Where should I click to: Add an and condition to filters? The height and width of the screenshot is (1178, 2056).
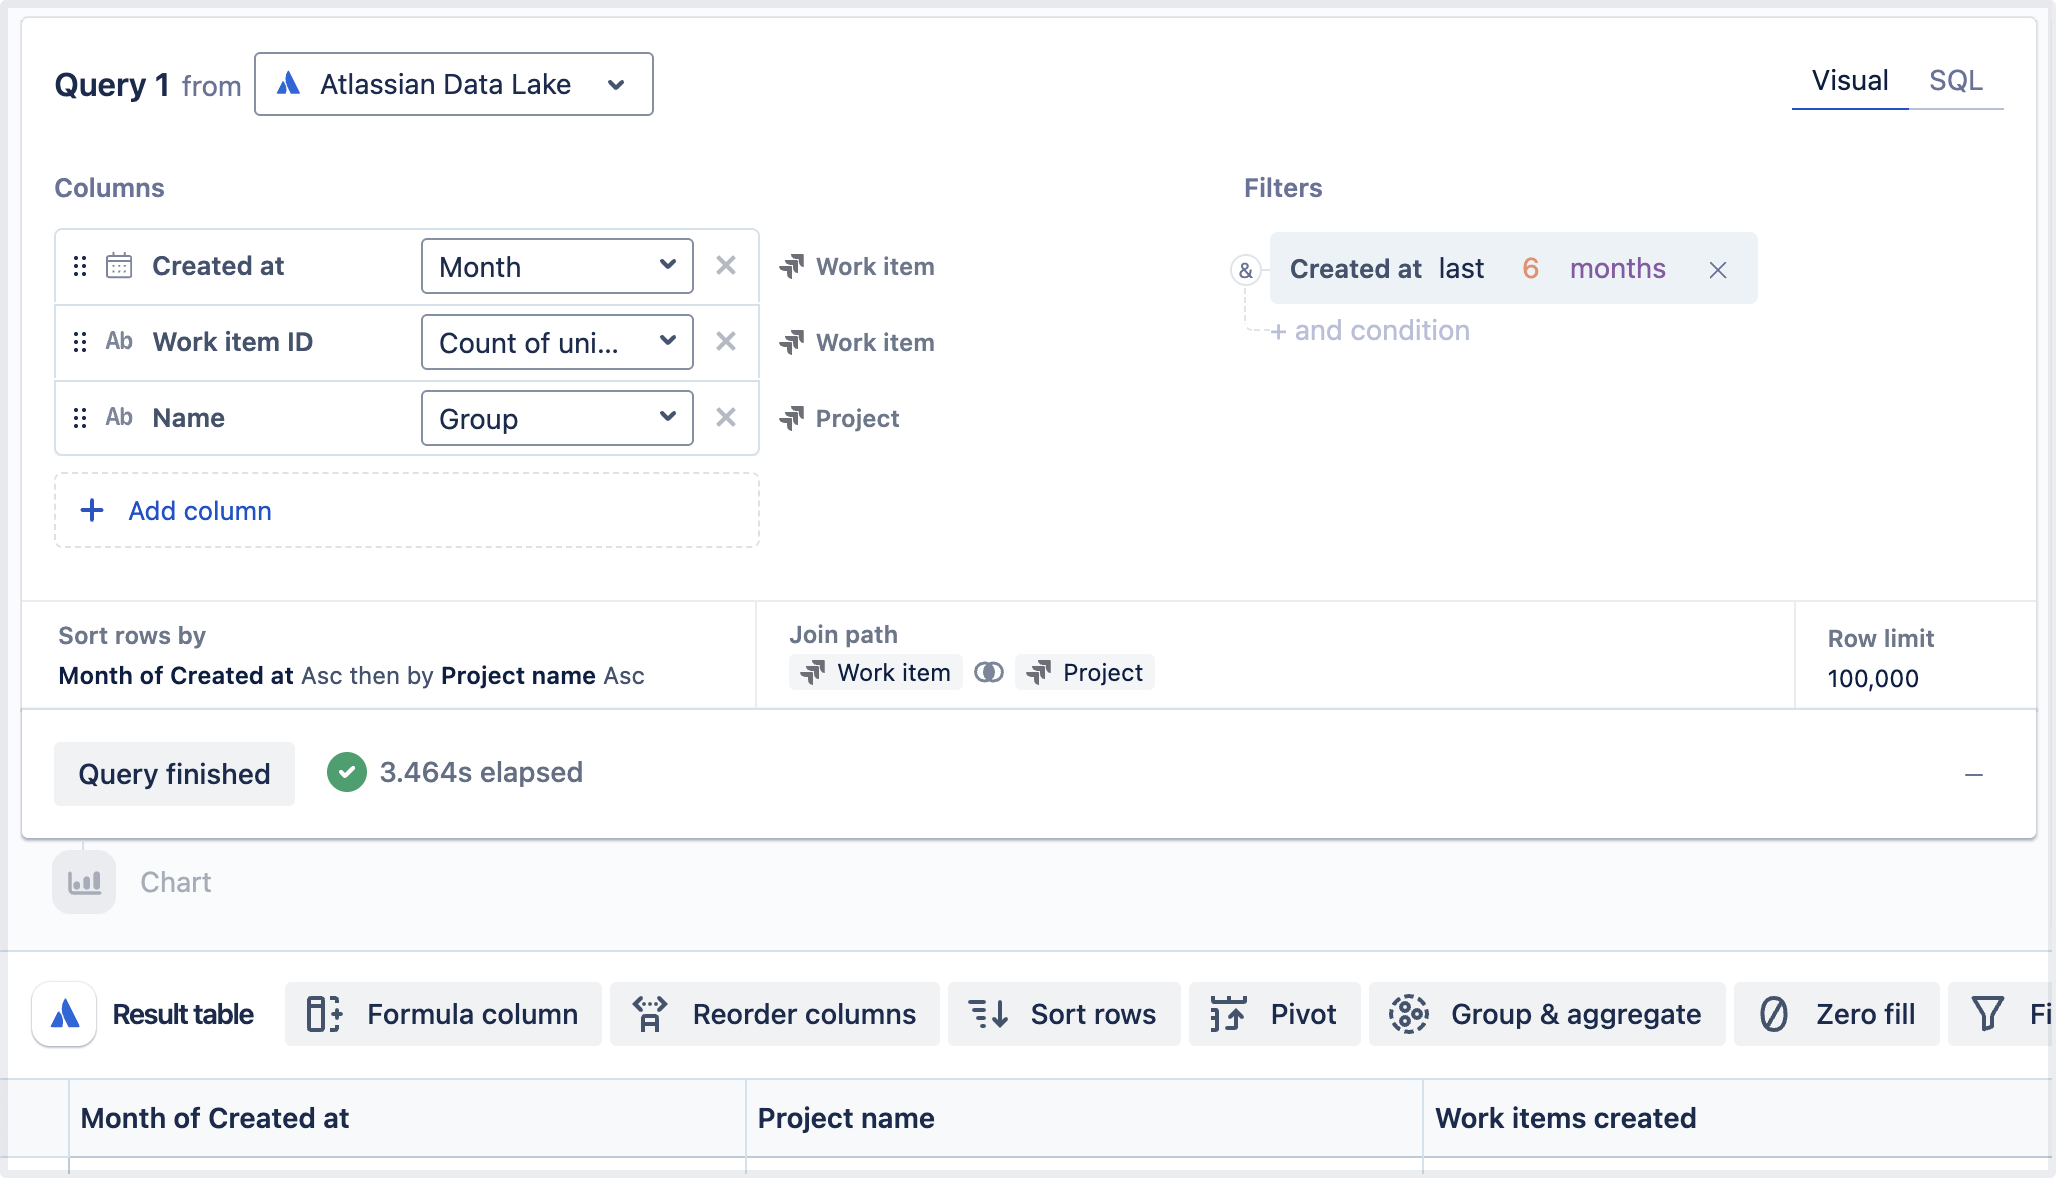1370,331
